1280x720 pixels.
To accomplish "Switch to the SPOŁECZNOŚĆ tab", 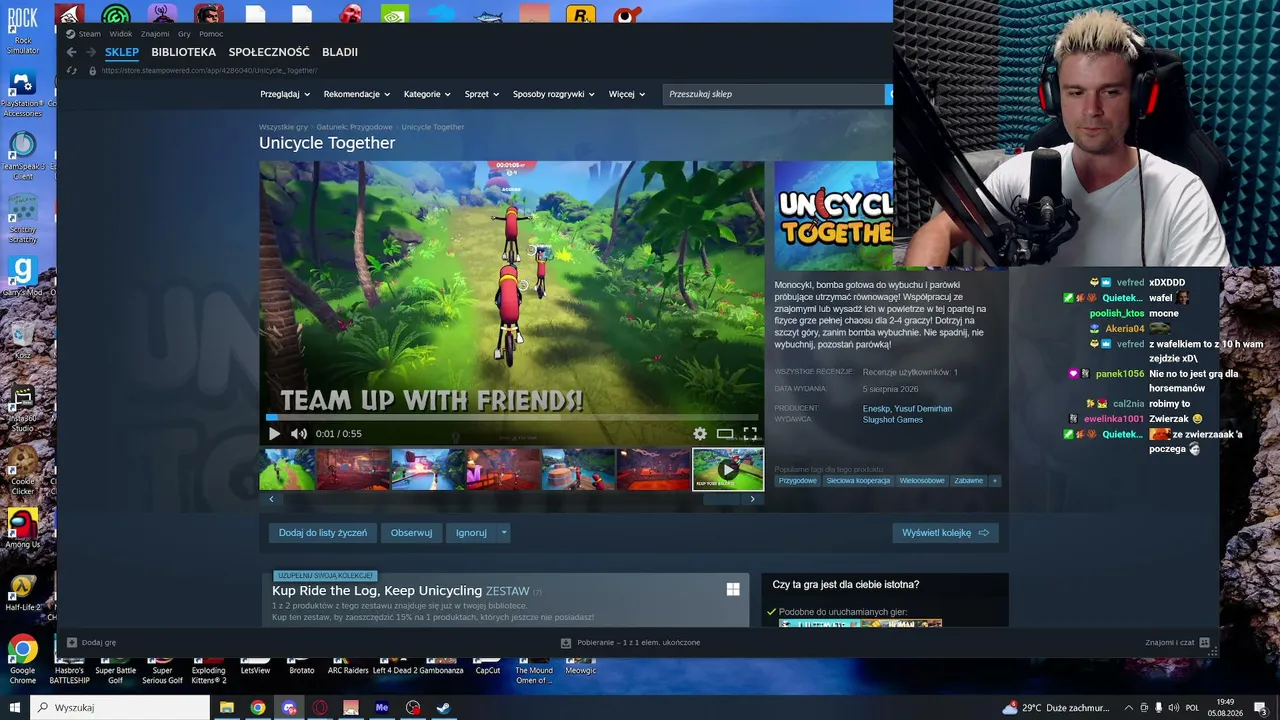I will 269,52.
